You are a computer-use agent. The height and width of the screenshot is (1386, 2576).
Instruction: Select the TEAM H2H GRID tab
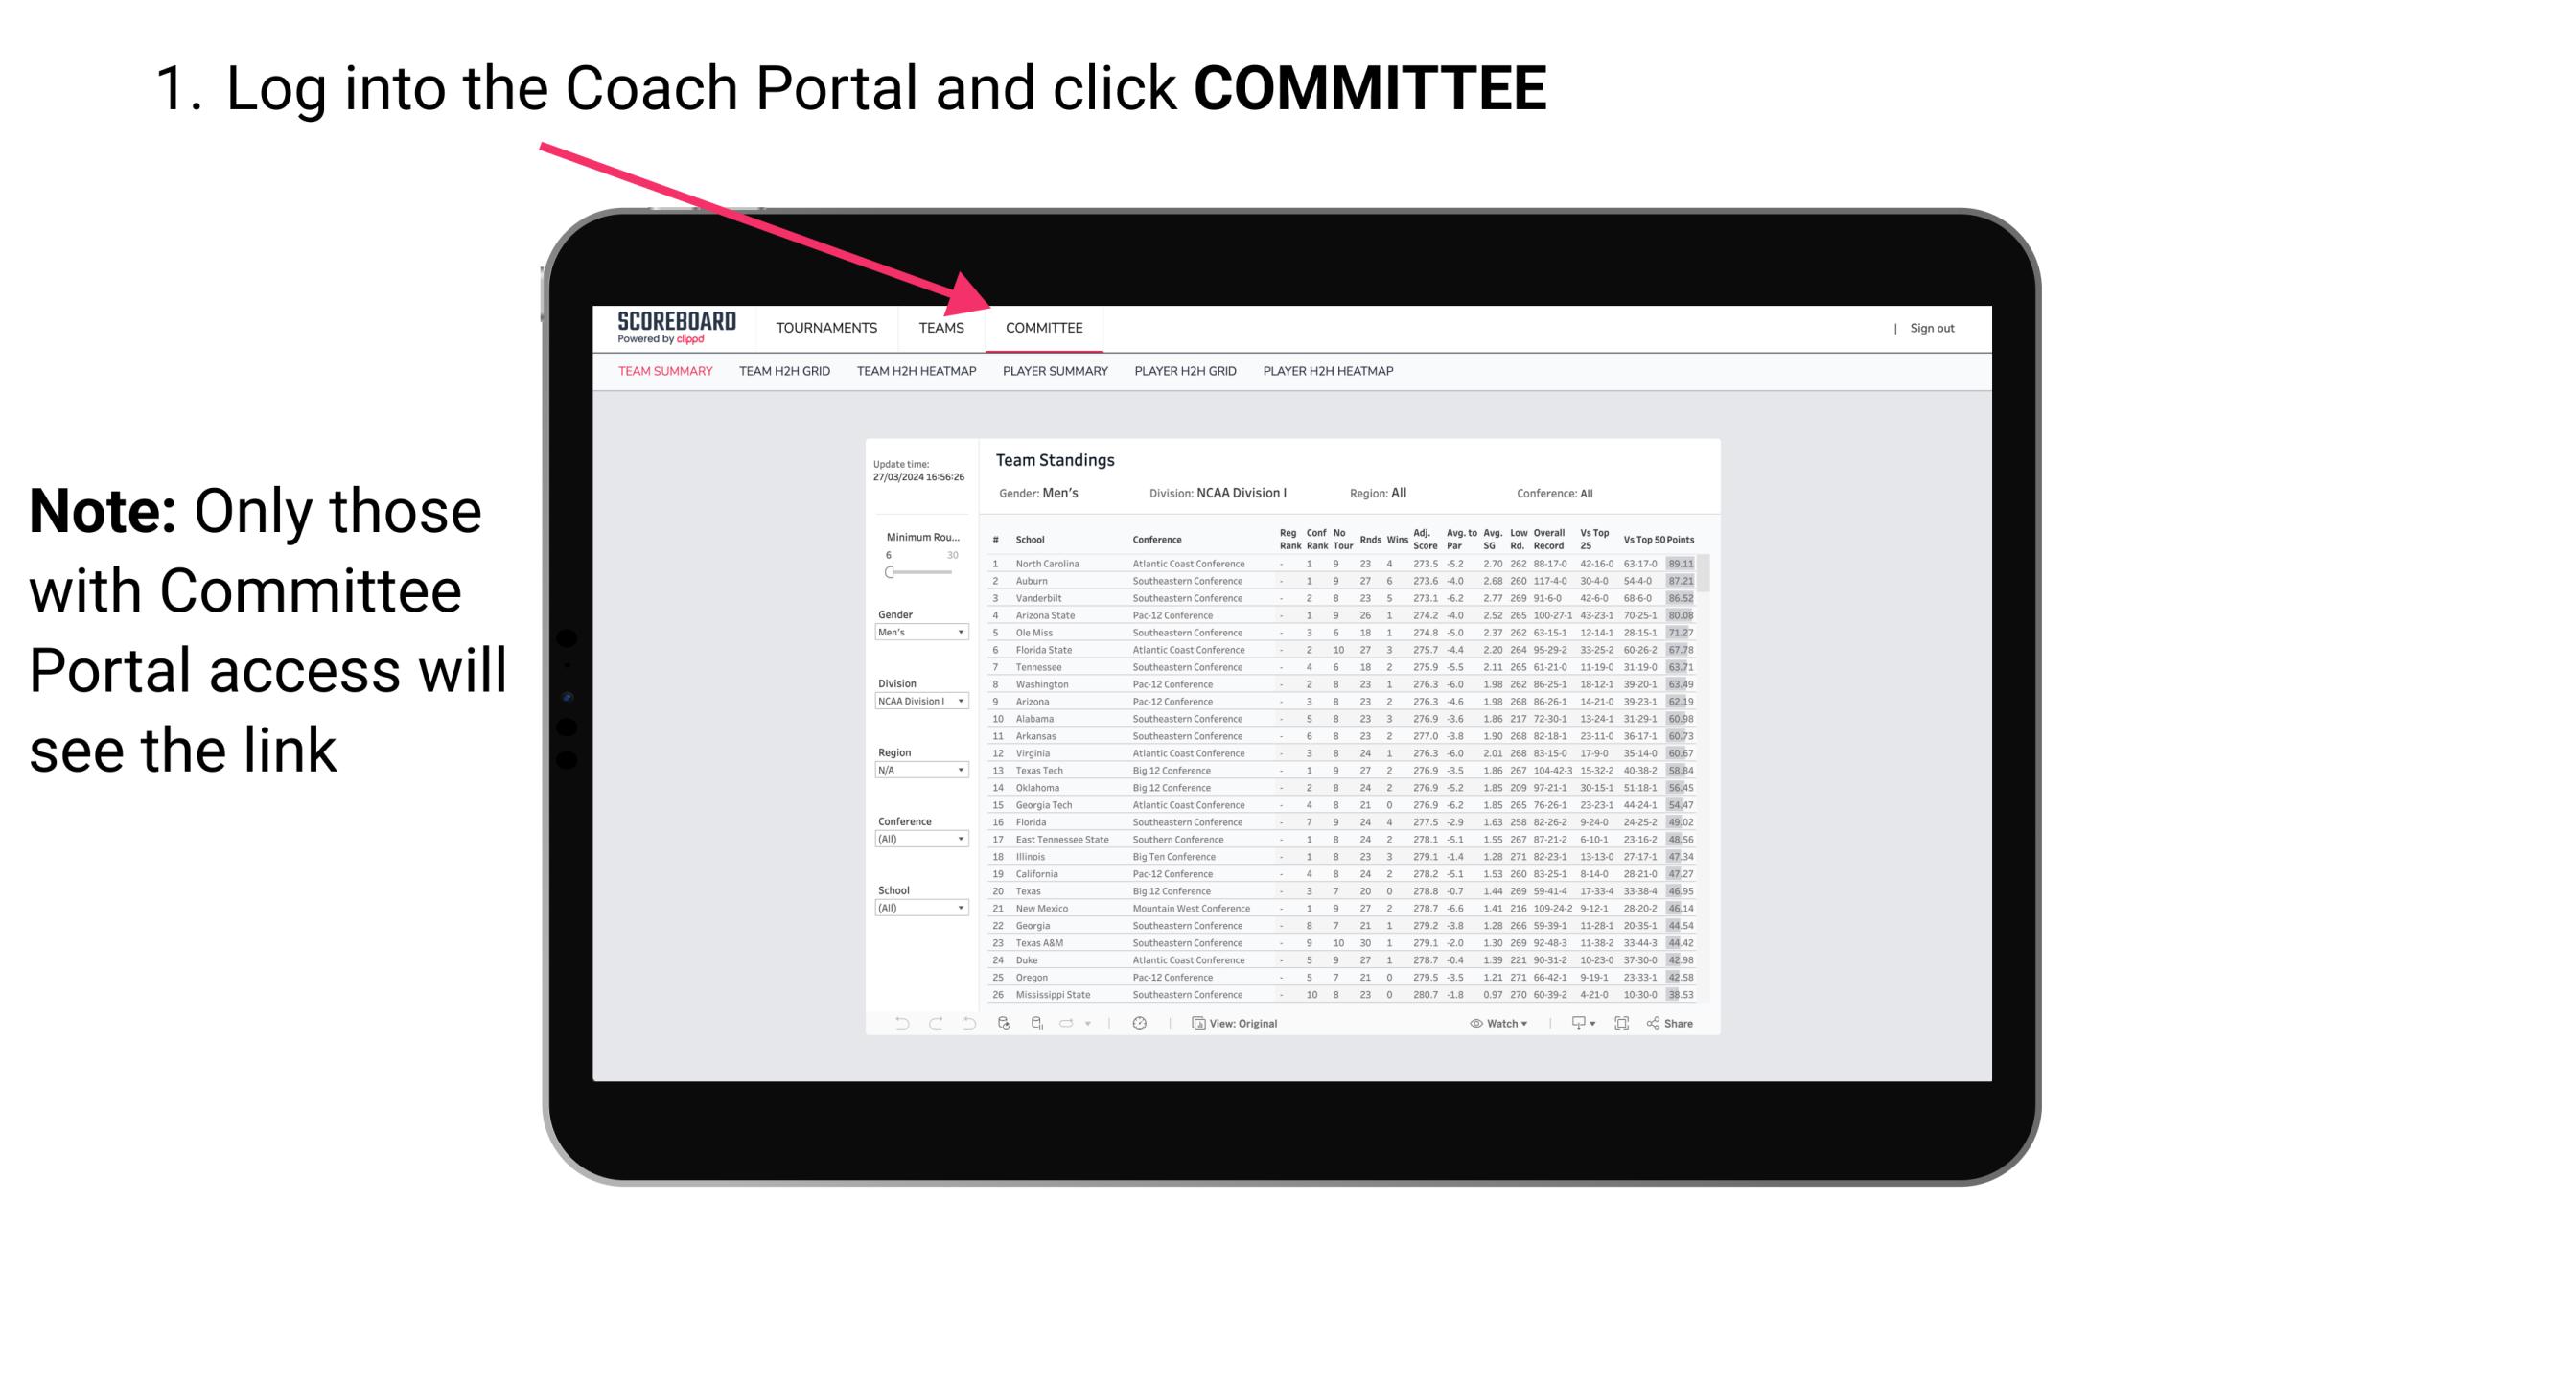785,376
